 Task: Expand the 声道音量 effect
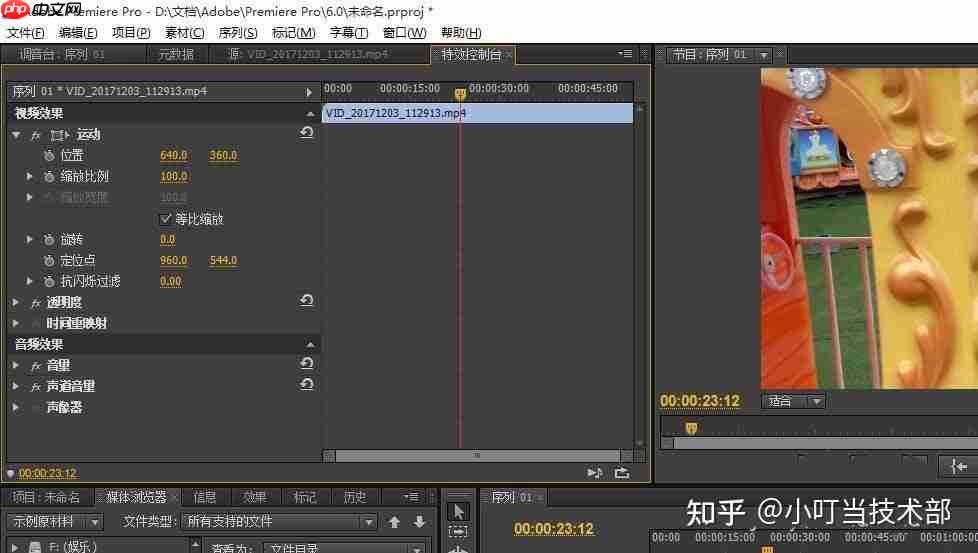(x=16, y=387)
